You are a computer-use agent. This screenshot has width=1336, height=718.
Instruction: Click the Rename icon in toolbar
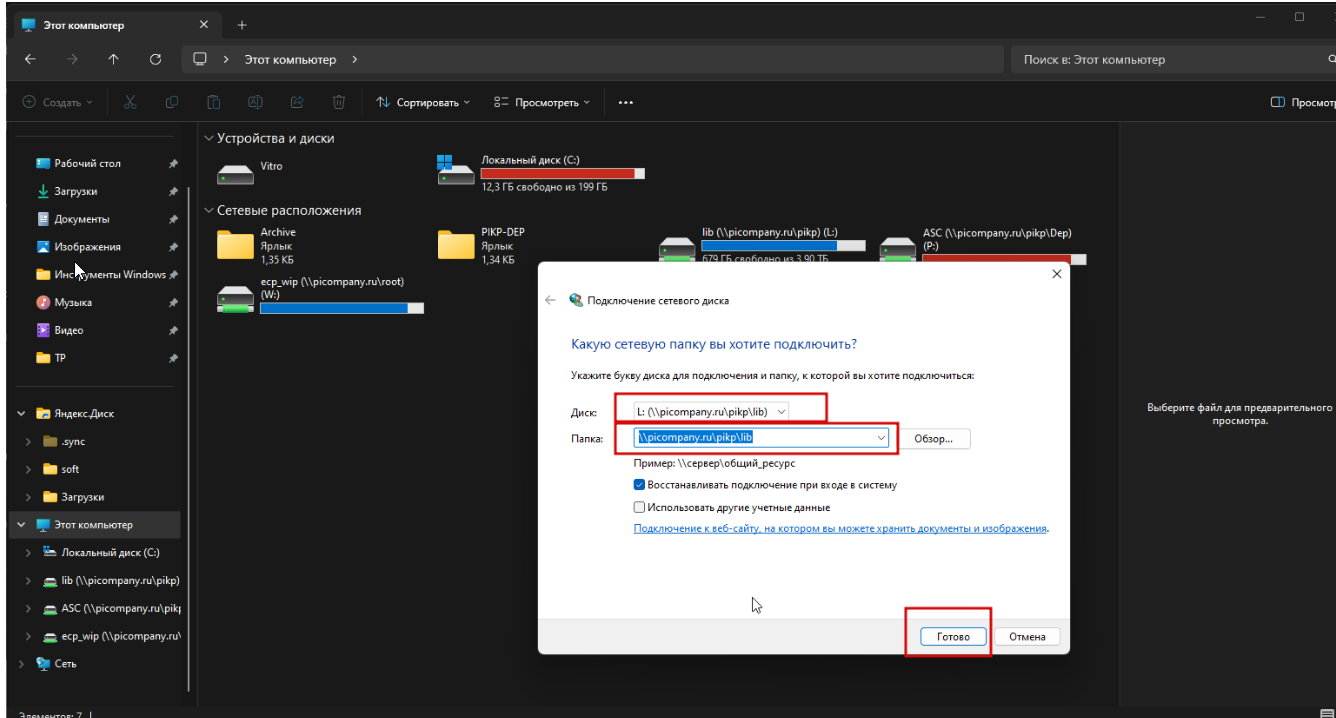255,102
